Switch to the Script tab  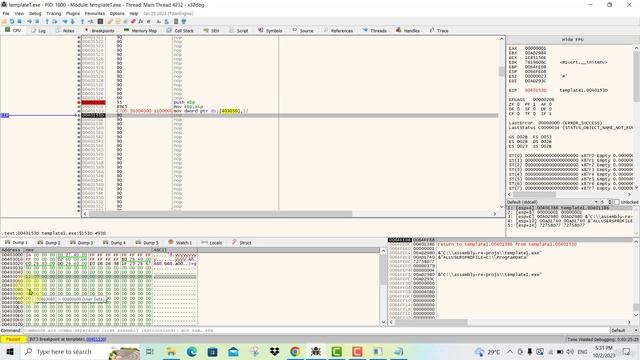239,31
